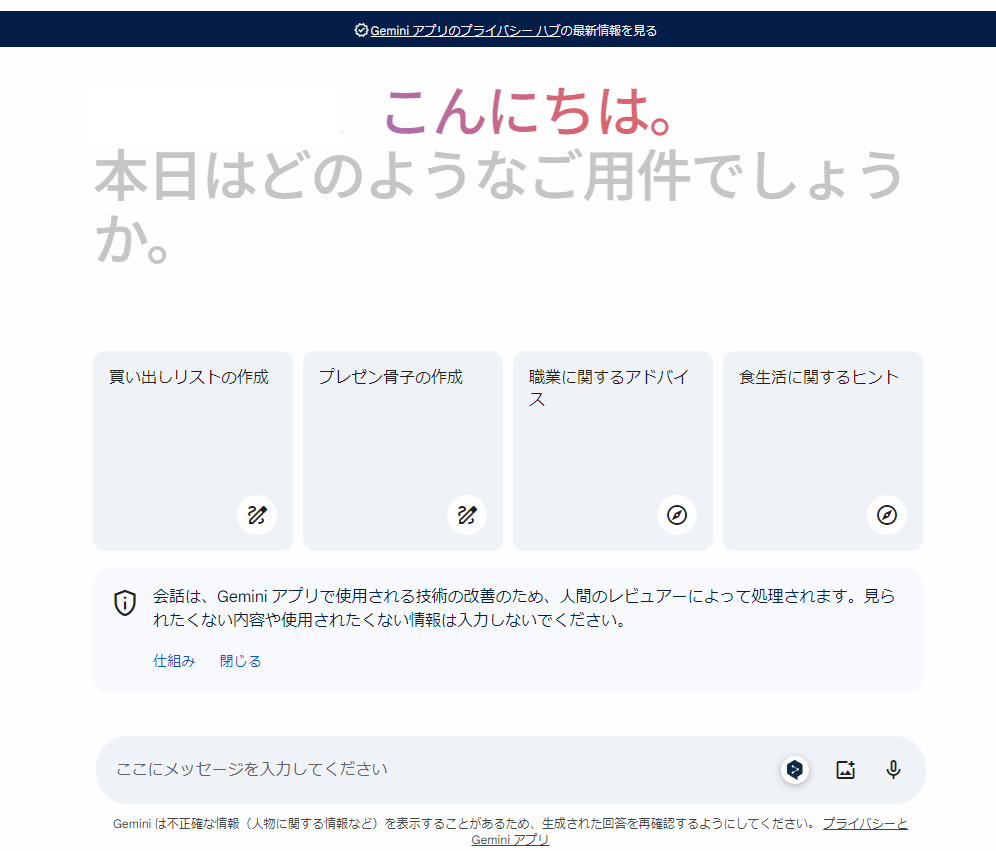Viewport: 996px width, 851px height.
Task: Activate the microphone voice input icon
Action: pos(893,770)
